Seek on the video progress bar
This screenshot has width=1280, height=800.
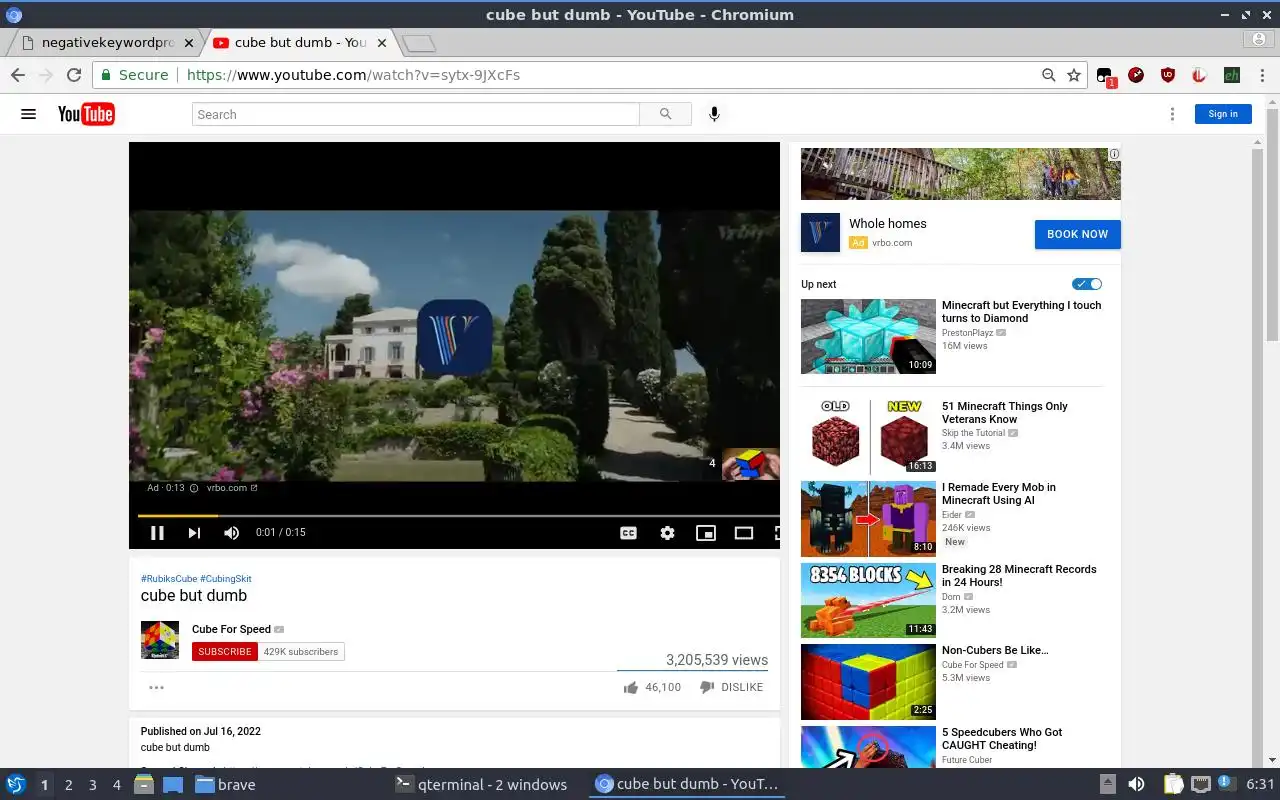click(x=458, y=516)
